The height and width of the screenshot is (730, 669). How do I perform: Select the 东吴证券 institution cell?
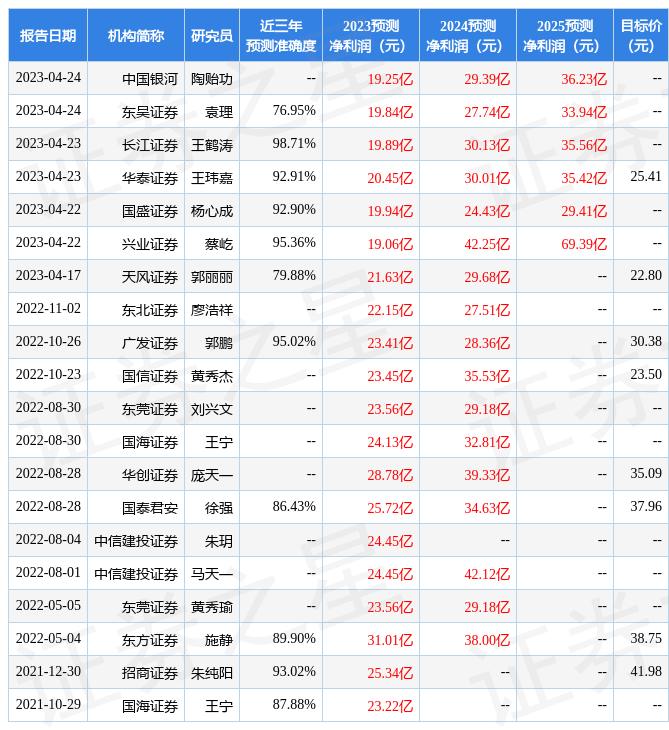150,112
